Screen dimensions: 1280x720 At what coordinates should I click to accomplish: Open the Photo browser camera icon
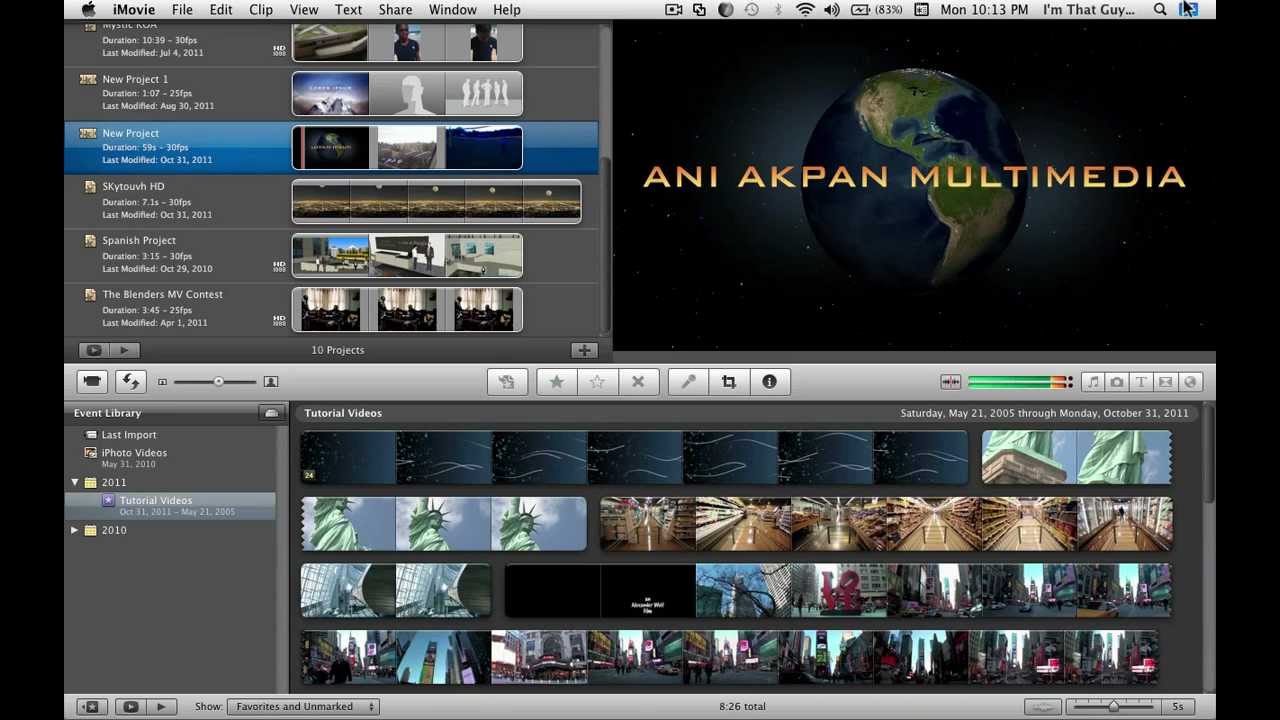tap(1117, 382)
